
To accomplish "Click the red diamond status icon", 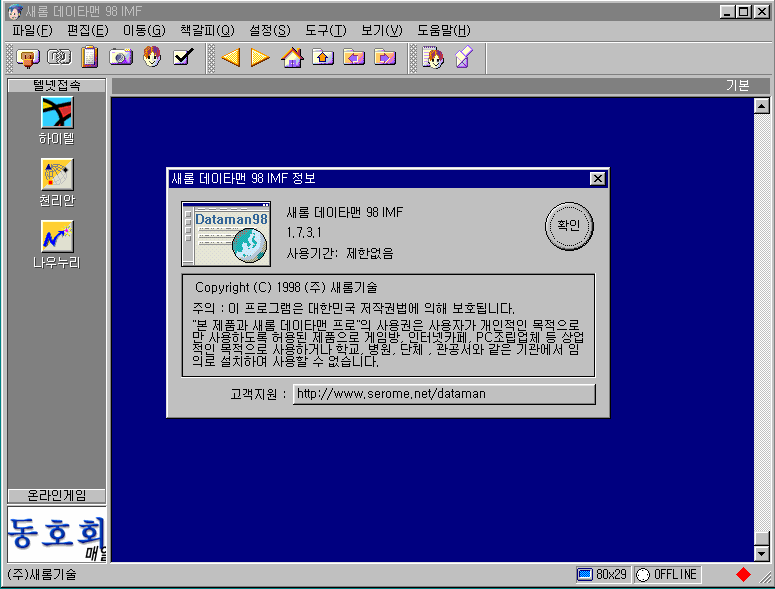I will (x=743, y=575).
